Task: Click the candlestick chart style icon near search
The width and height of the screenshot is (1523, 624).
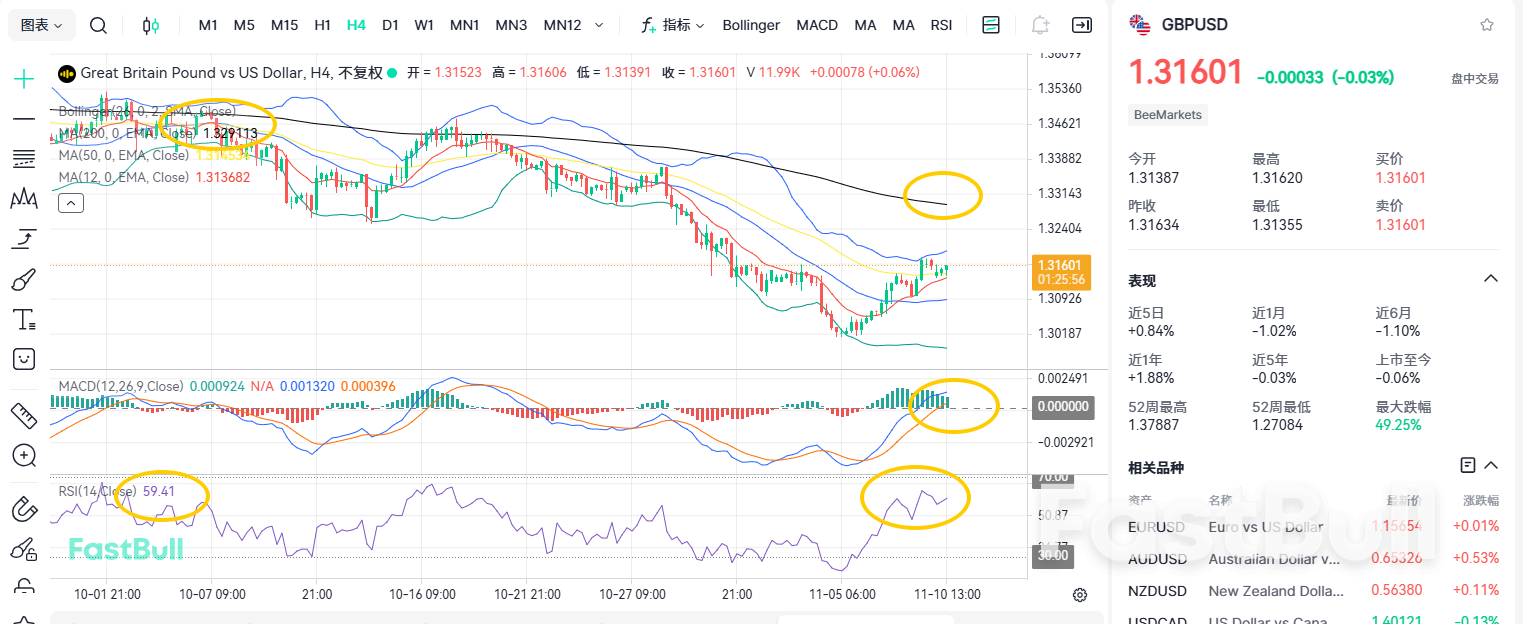Action: 152,25
